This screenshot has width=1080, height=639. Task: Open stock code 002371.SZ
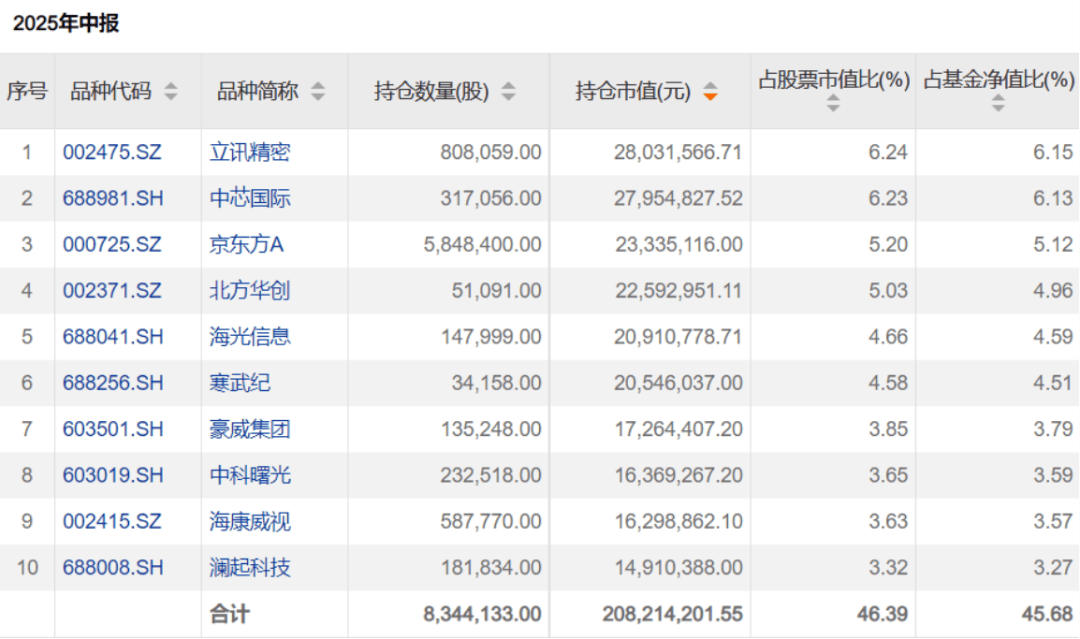tap(112, 291)
